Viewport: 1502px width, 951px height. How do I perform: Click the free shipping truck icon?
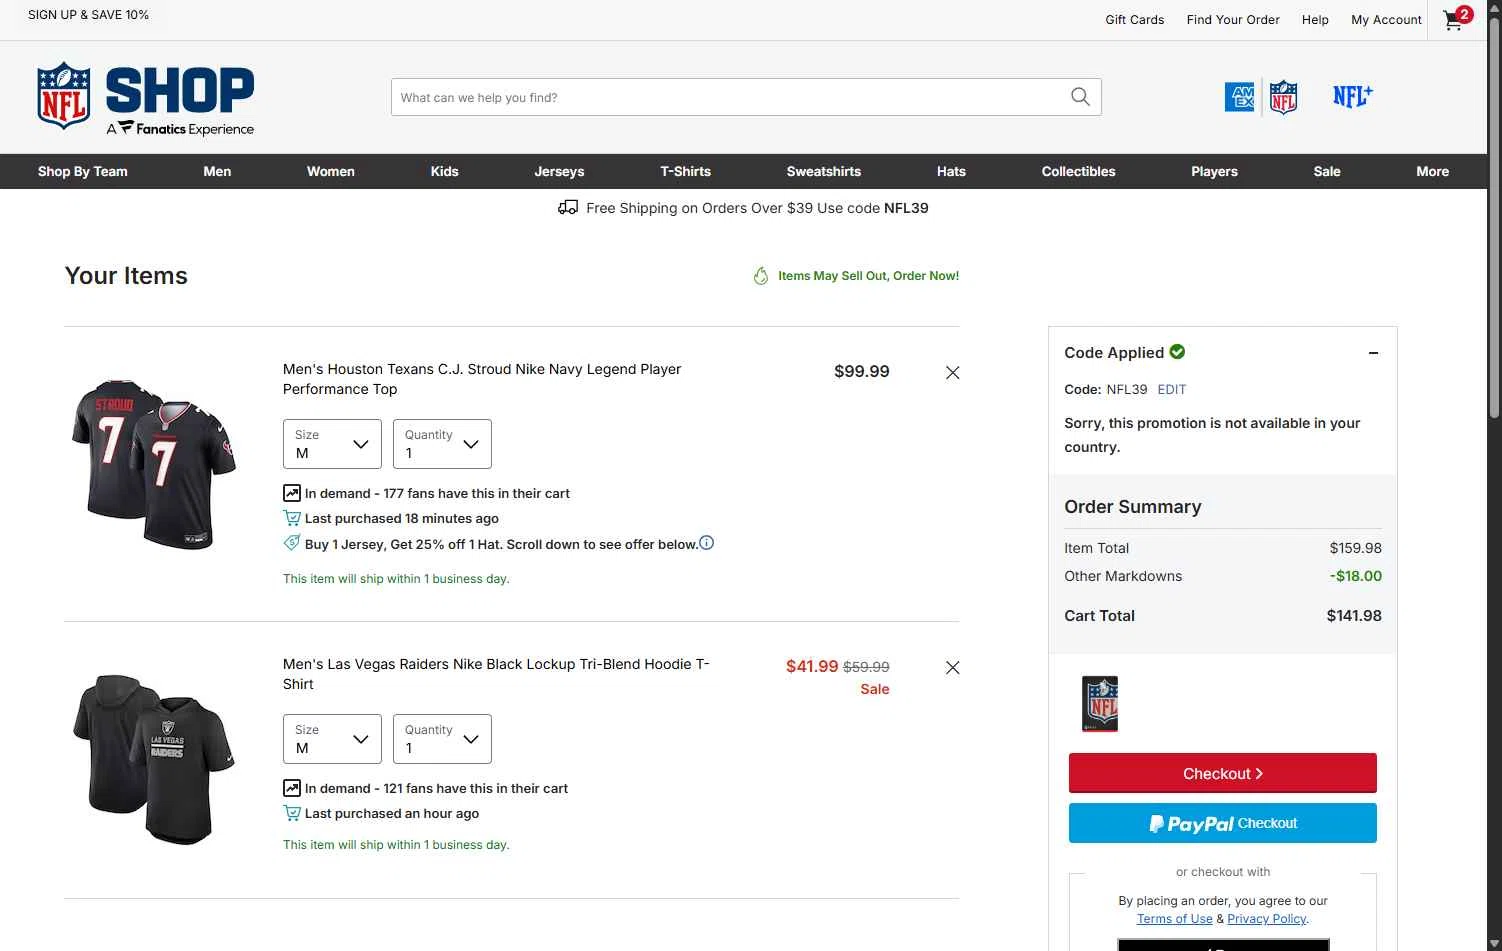[568, 208]
